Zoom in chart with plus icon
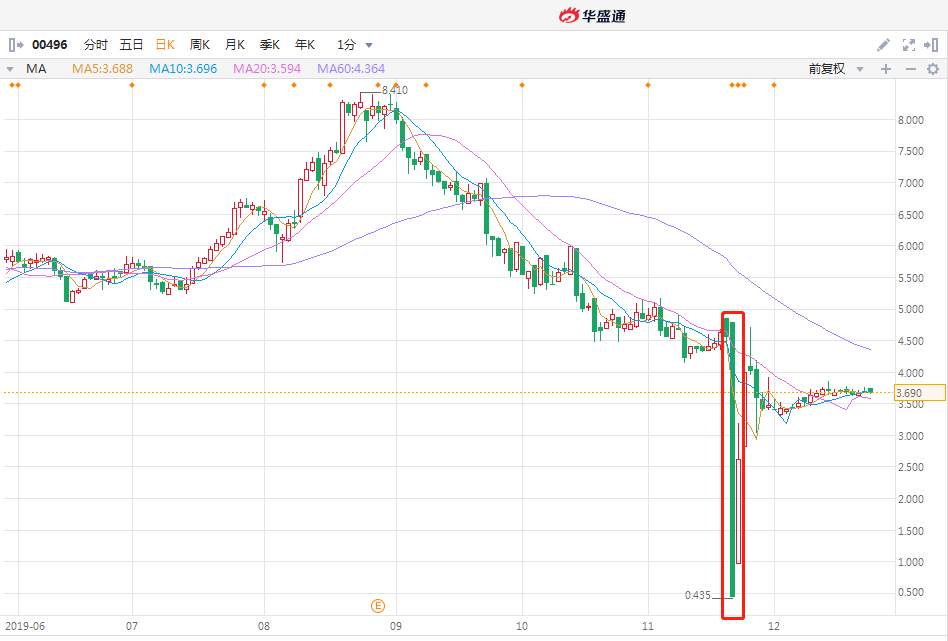The height and width of the screenshot is (641, 948). 886,69
